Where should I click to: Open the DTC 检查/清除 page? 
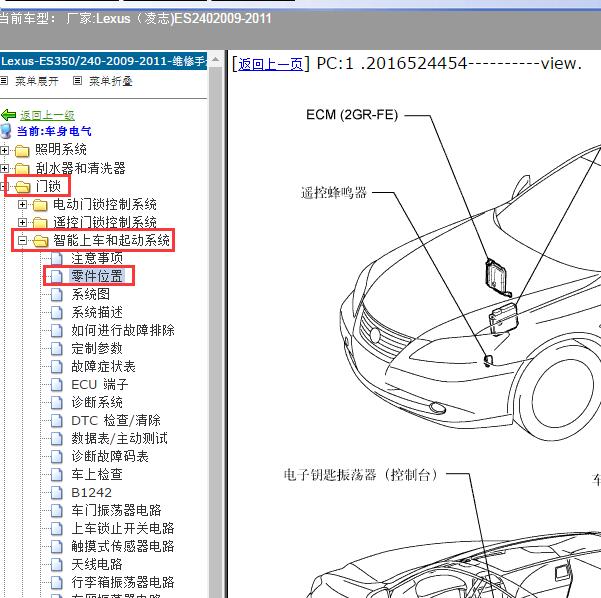(x=116, y=420)
